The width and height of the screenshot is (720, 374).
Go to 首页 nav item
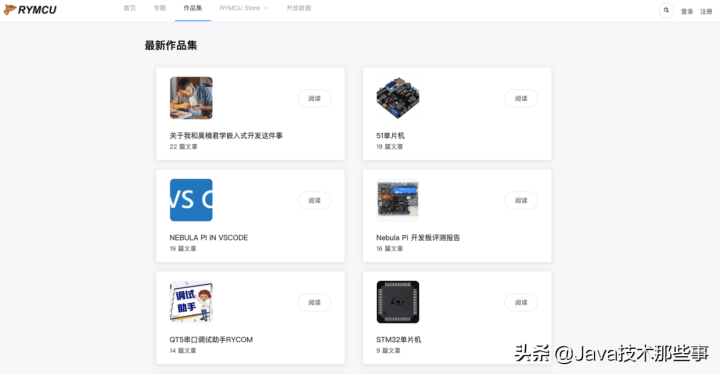[x=130, y=8]
